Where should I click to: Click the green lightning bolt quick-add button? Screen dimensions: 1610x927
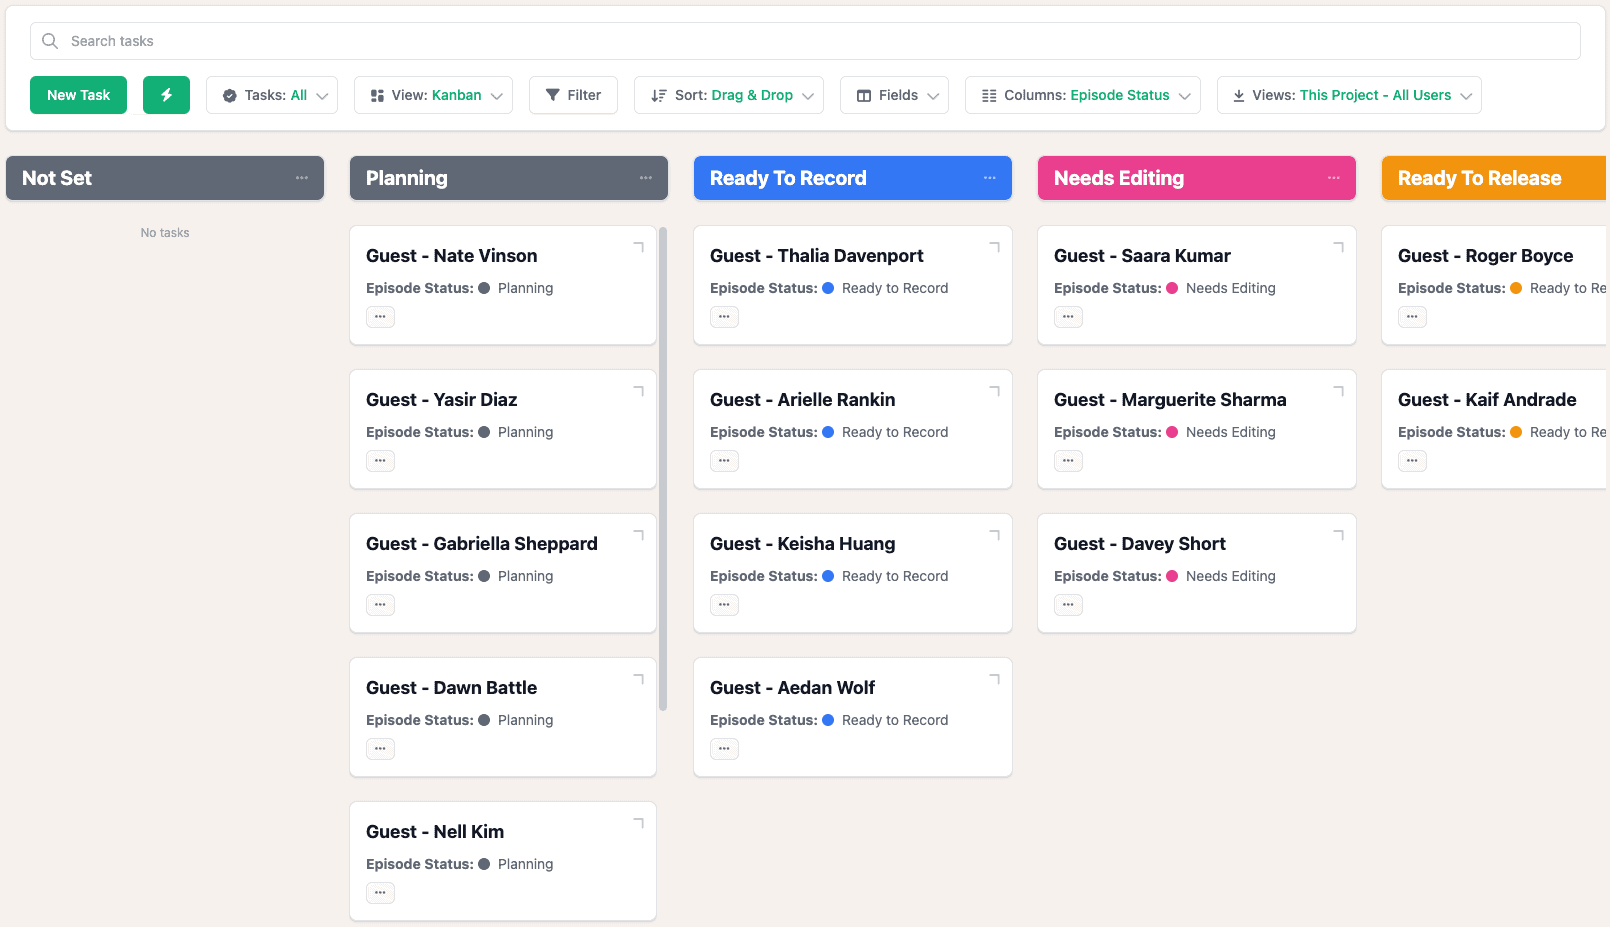166,95
